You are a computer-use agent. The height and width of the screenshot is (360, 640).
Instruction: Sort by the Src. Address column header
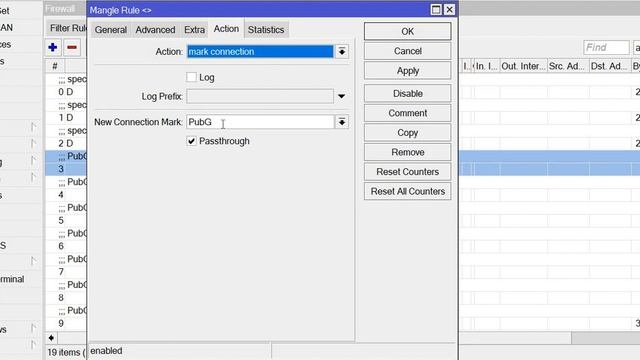[568, 66]
